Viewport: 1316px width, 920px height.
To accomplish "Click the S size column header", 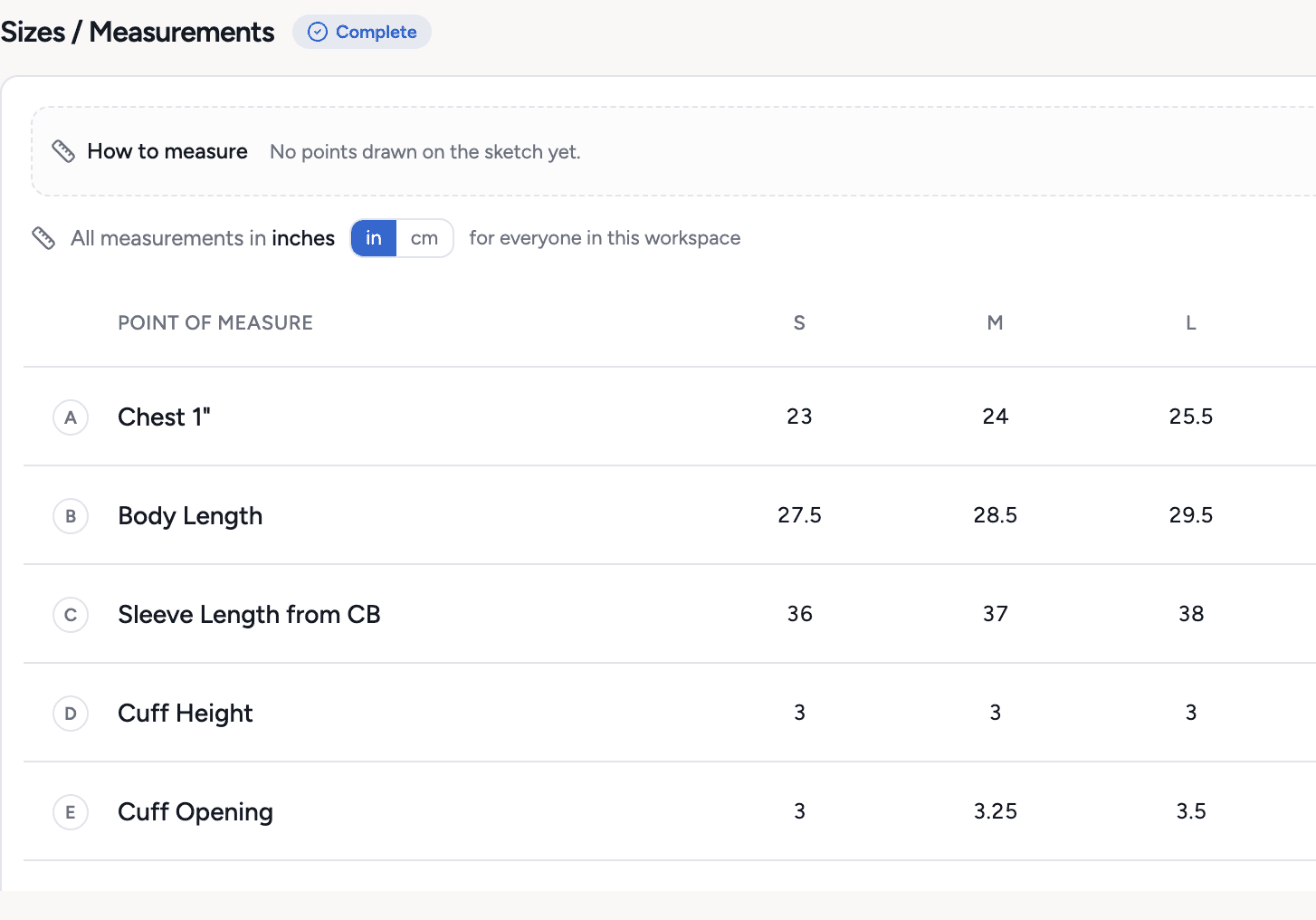I will click(x=799, y=323).
